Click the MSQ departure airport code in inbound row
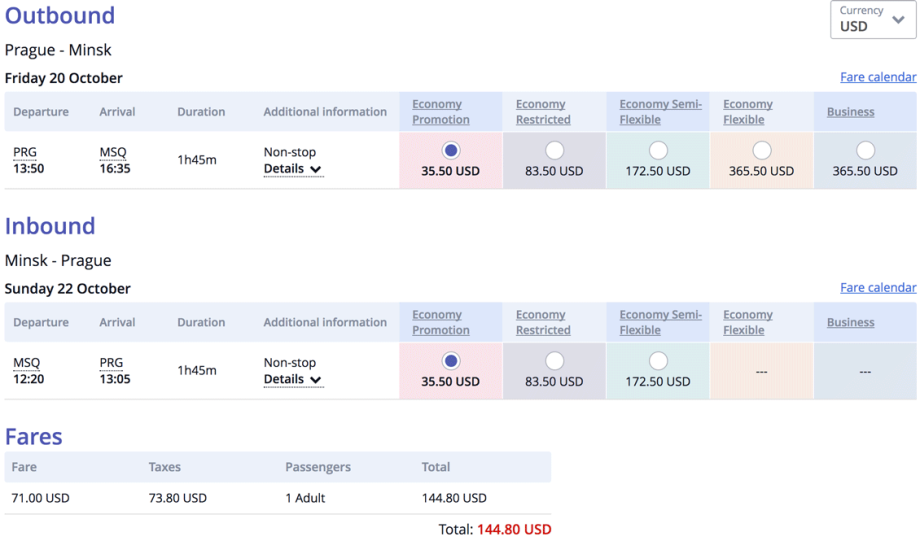 pyautogui.click(x=27, y=363)
